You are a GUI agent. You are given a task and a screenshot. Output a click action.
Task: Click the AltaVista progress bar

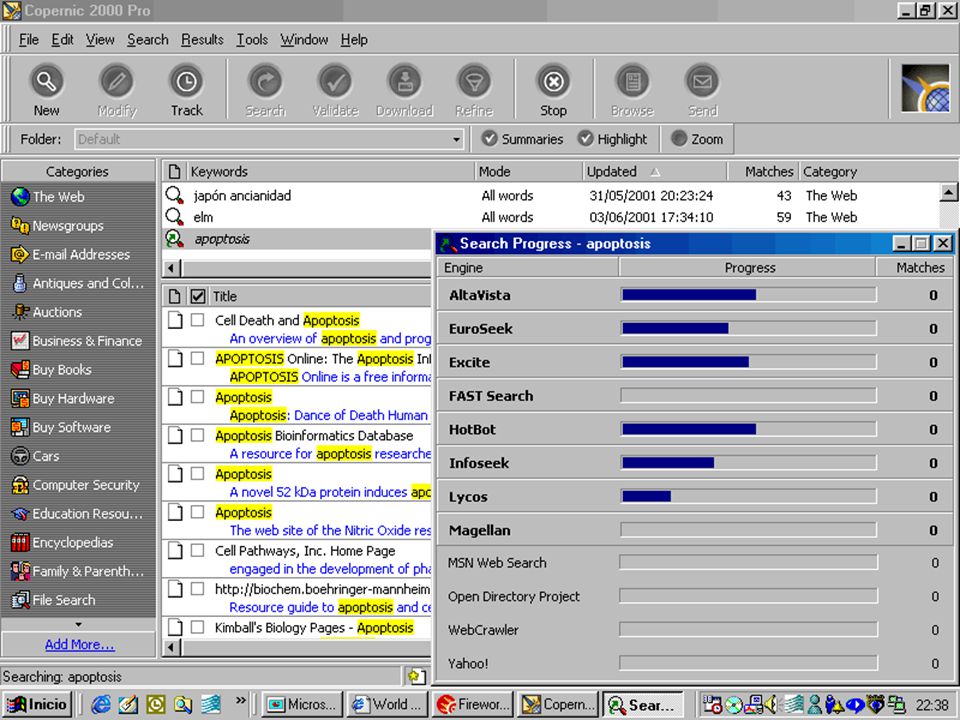click(x=748, y=295)
